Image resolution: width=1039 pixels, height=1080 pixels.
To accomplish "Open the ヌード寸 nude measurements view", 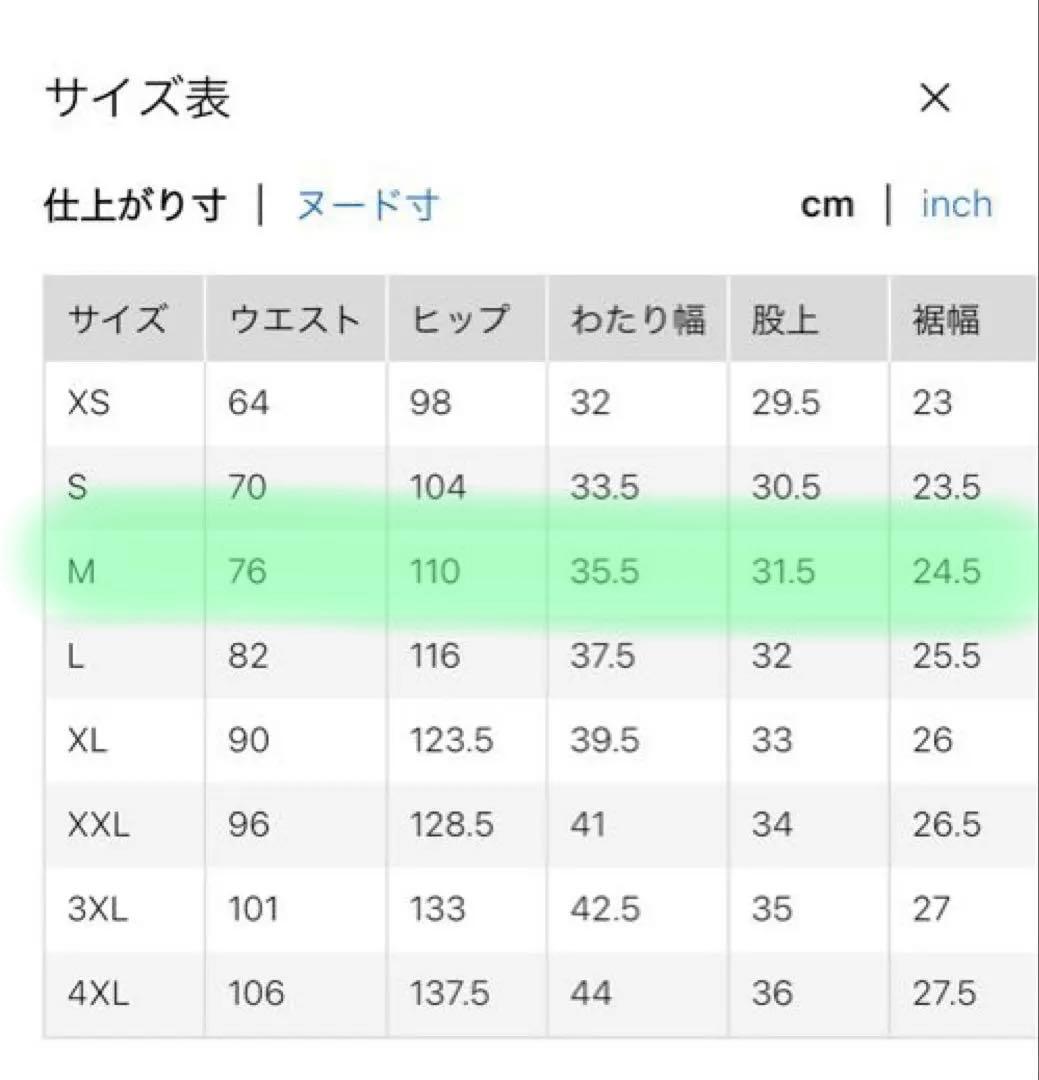I will [x=367, y=204].
